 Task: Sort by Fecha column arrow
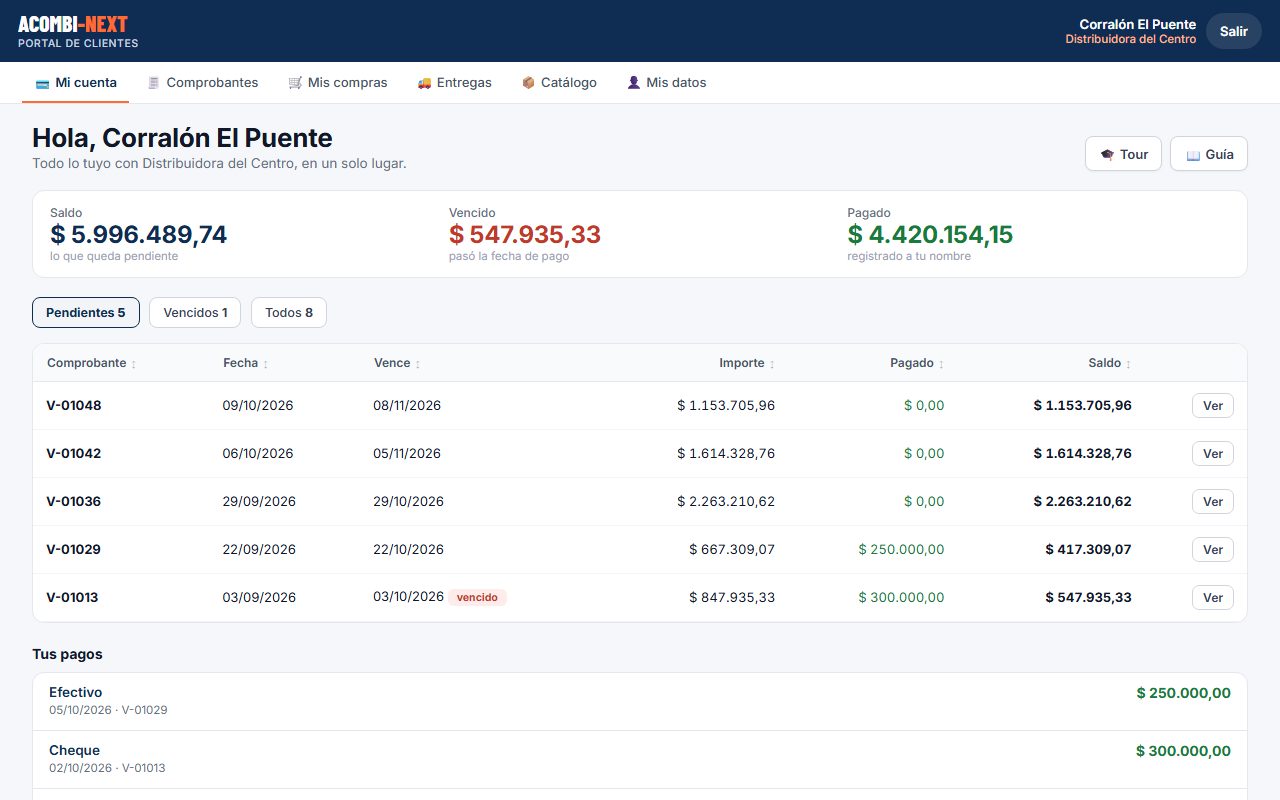point(265,364)
